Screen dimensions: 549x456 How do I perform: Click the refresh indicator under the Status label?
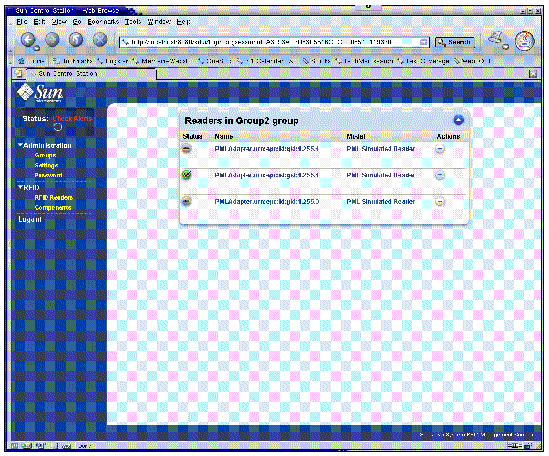tap(58, 127)
